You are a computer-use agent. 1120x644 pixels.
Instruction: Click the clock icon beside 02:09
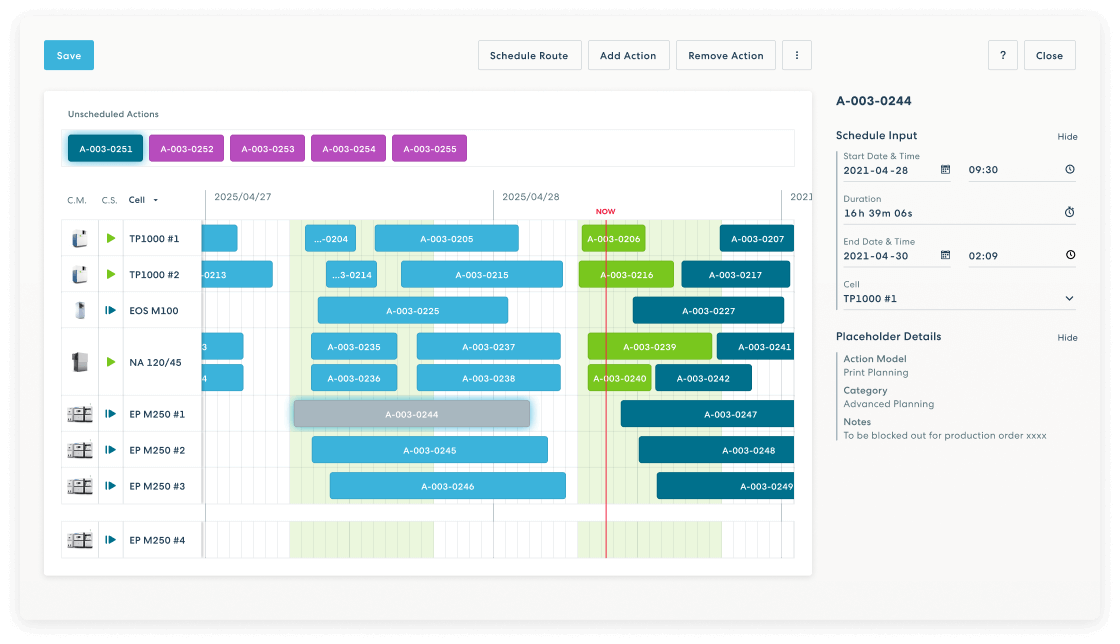(x=1069, y=255)
